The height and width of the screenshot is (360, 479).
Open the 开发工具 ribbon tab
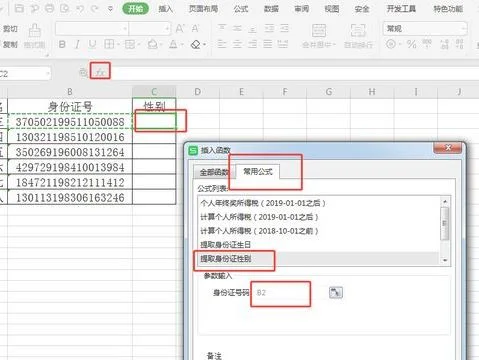(401, 9)
